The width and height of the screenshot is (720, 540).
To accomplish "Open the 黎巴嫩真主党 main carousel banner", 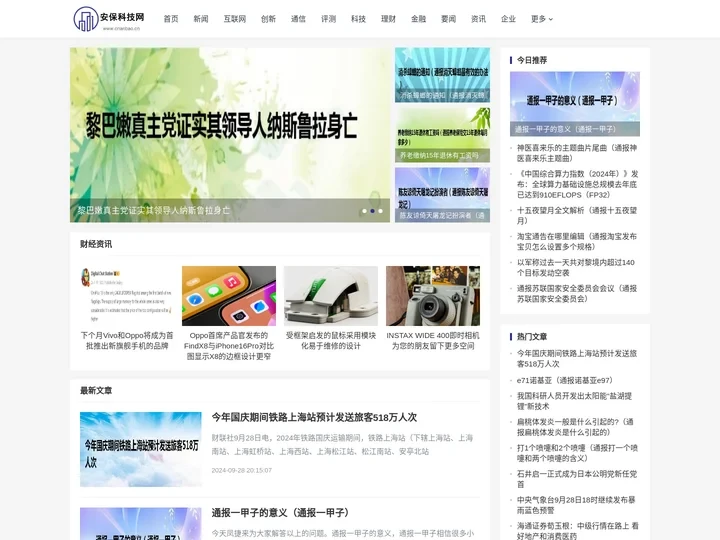I will point(230,135).
